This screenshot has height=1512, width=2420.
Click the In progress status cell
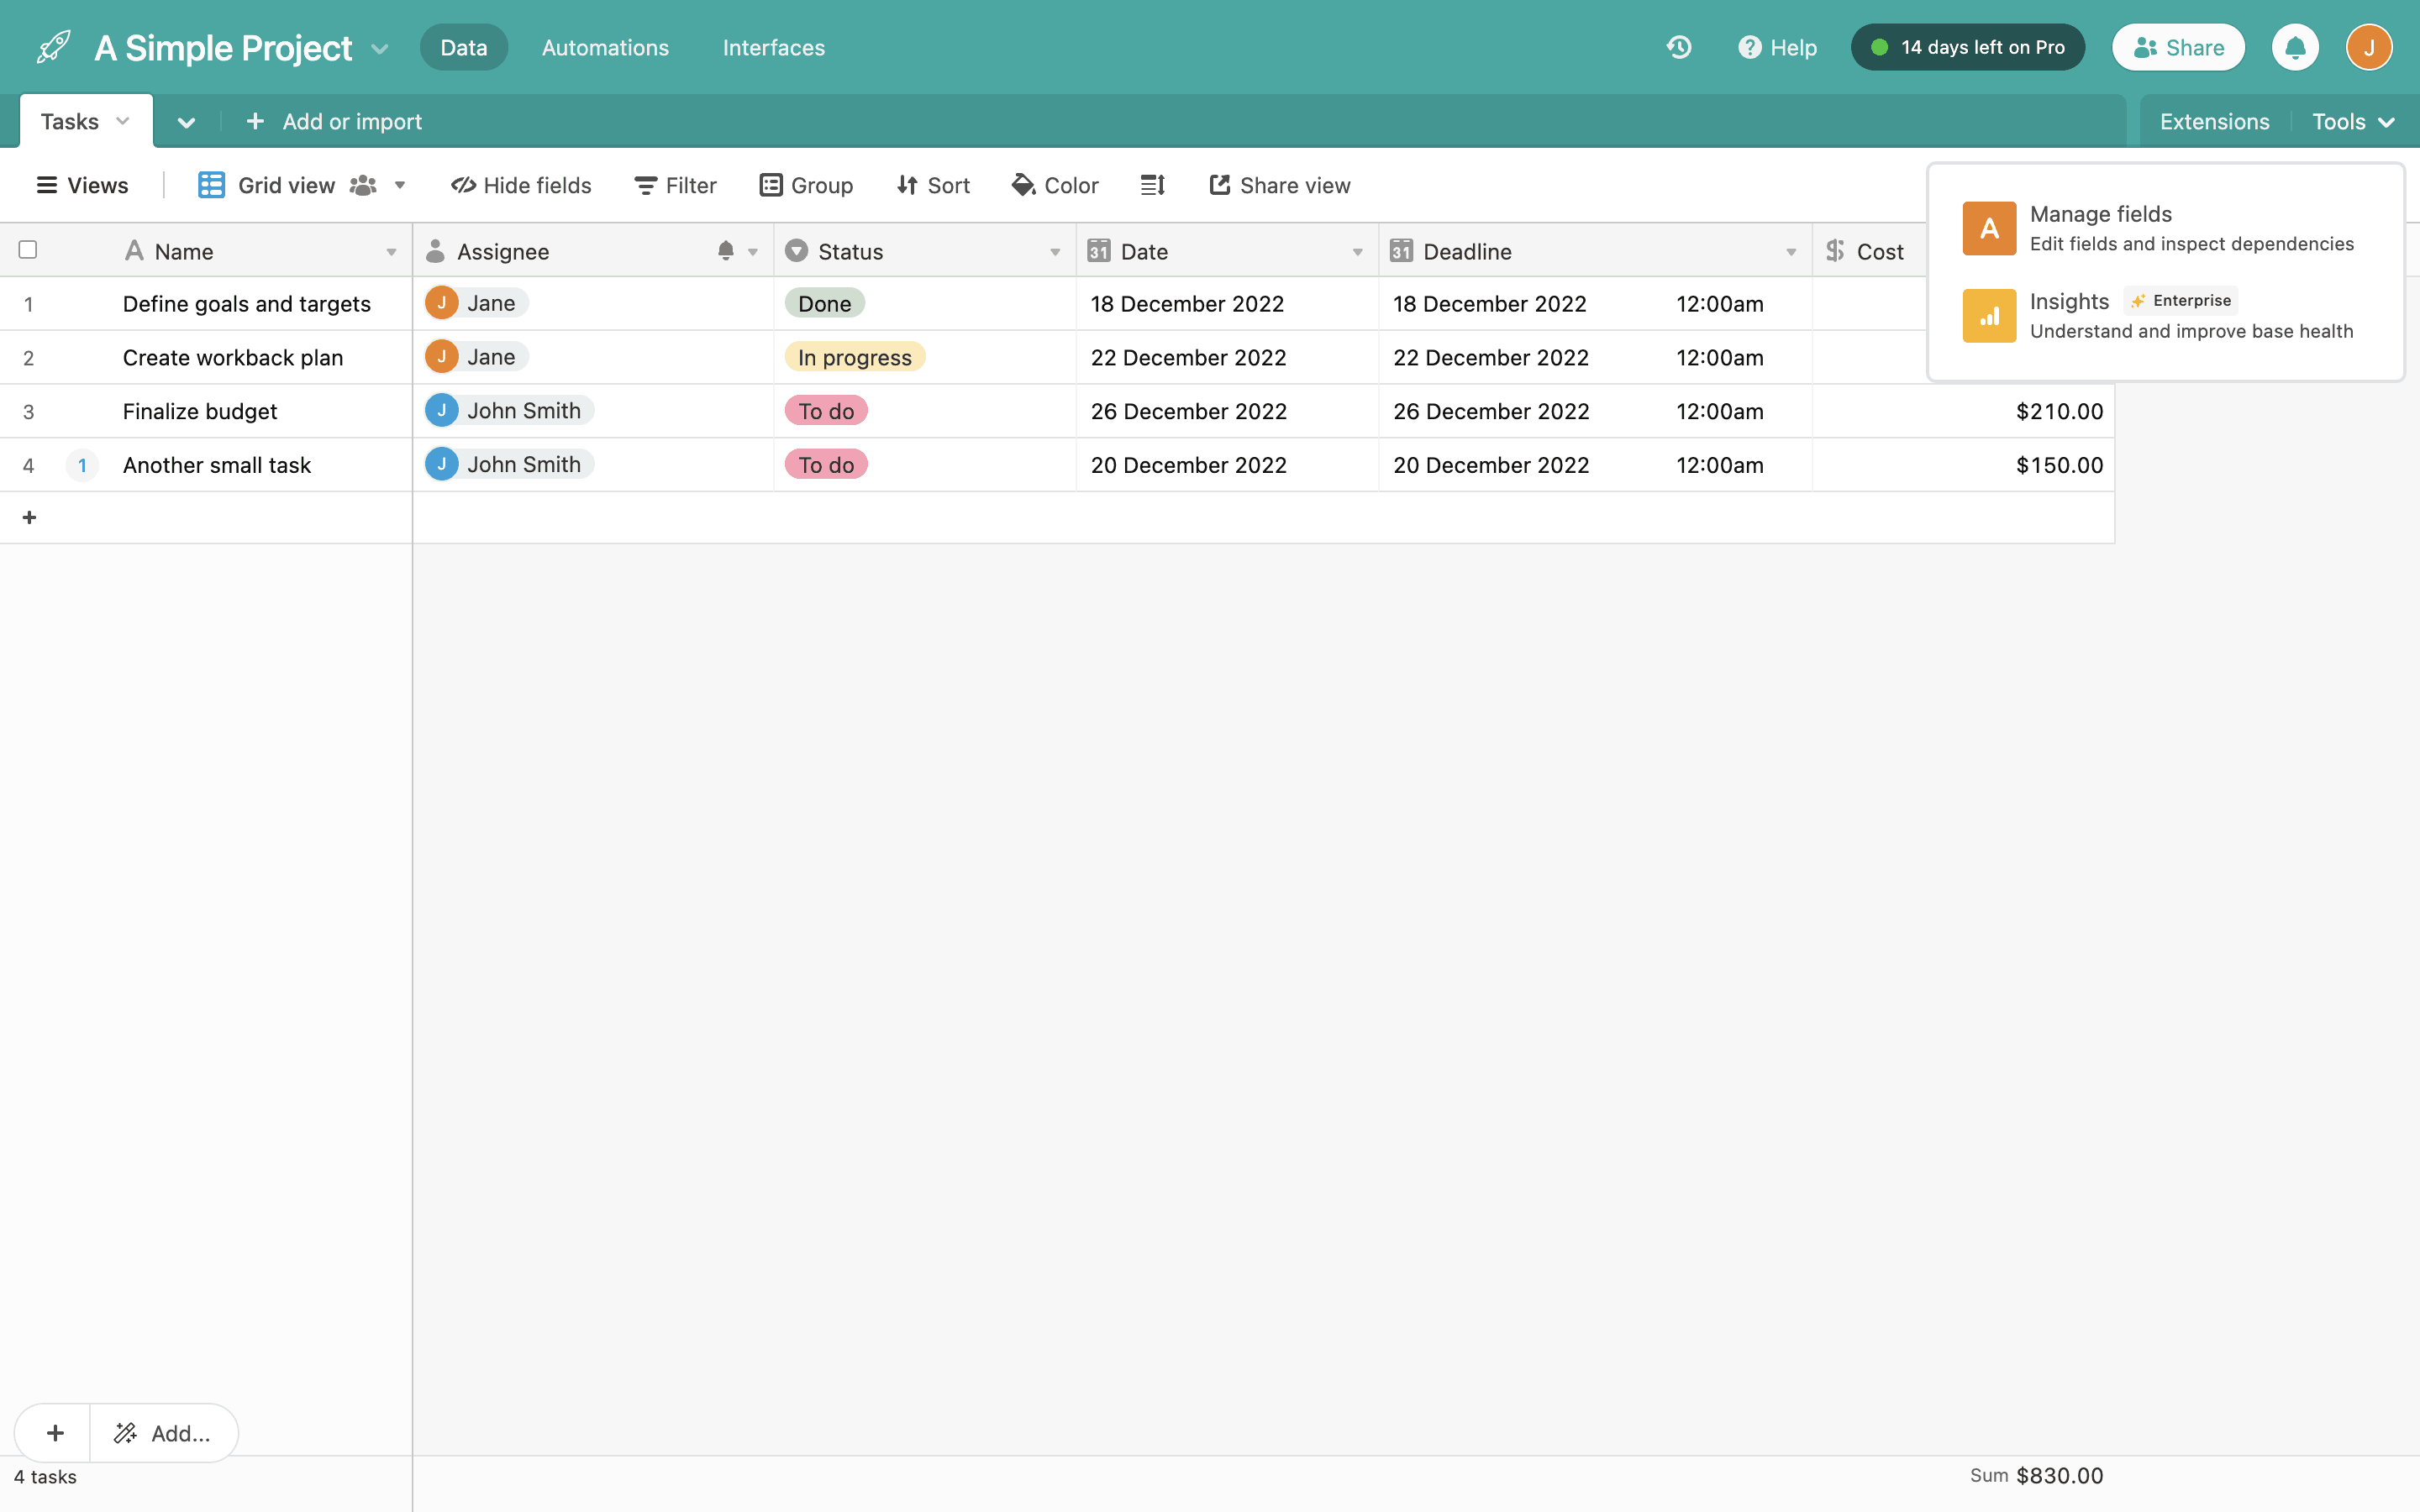pyautogui.click(x=924, y=357)
